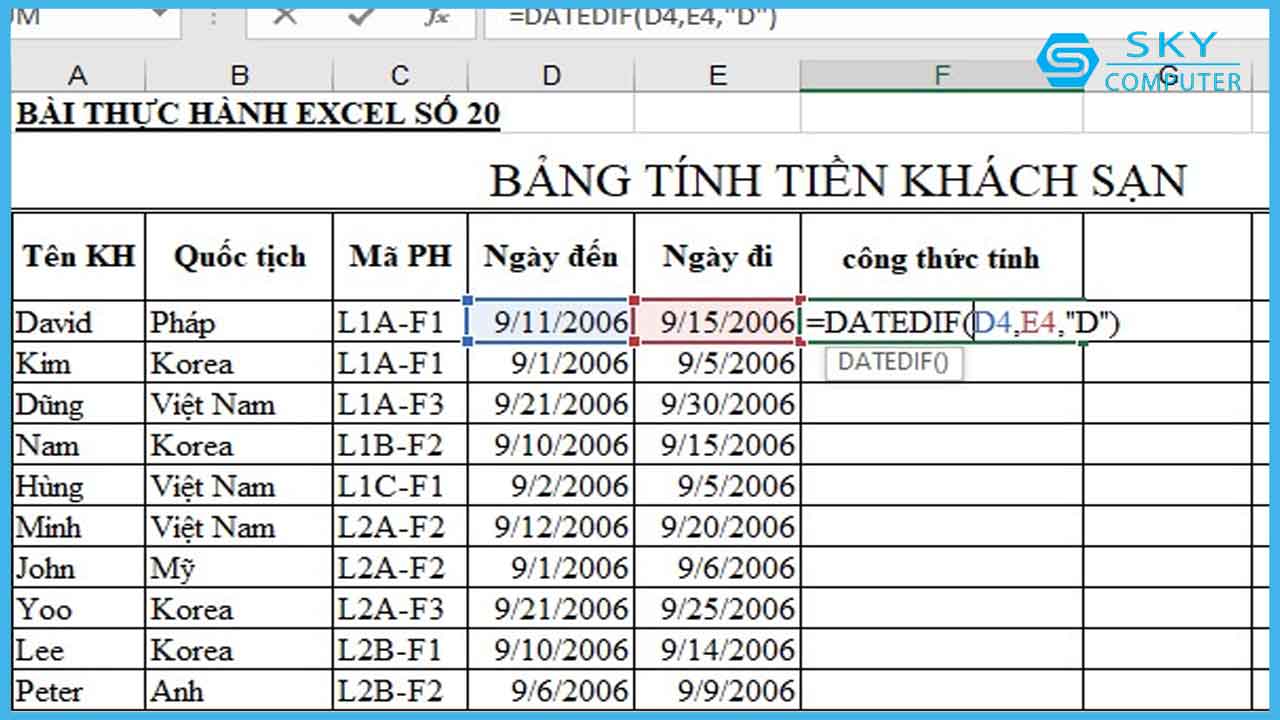Select the cell containing 9/30/2006
1280x720 pixels.
click(717, 404)
